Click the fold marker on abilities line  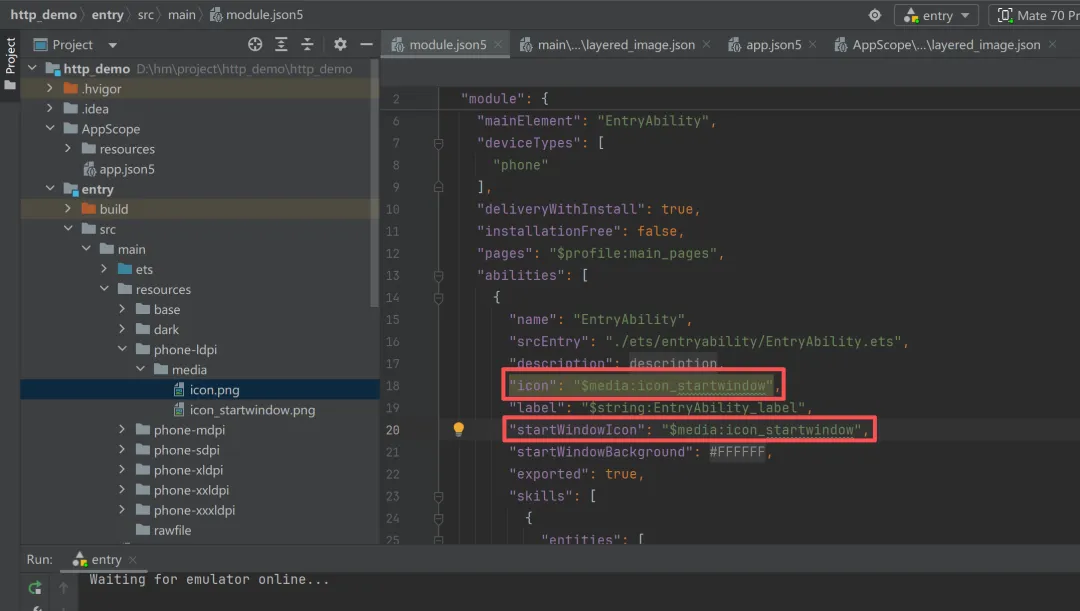tap(439, 276)
